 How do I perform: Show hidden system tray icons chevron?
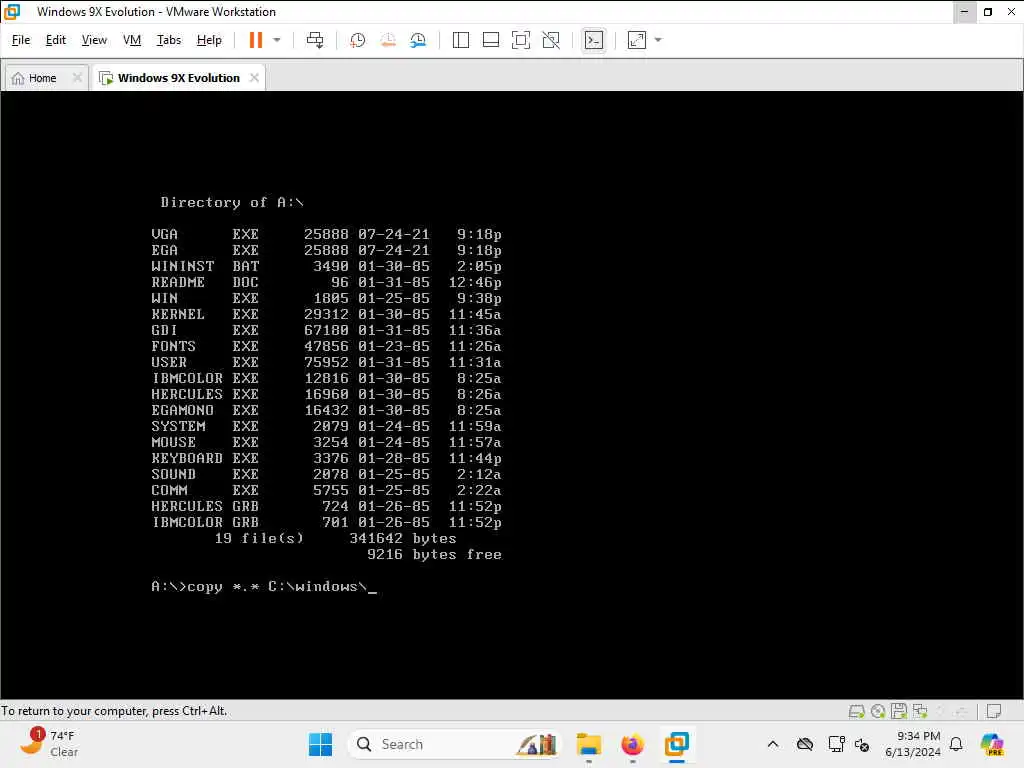tap(773, 744)
